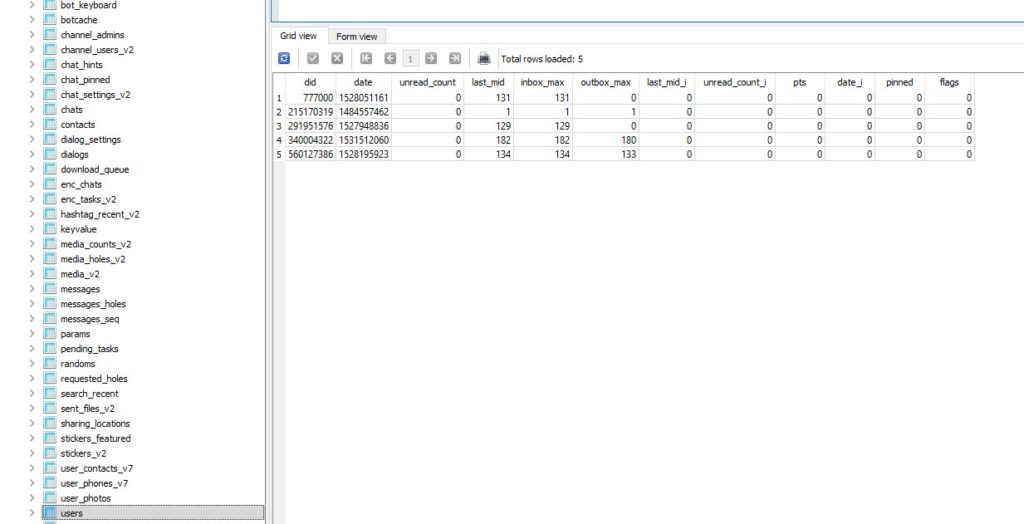This screenshot has width=1024, height=524.
Task: Select the did cell 291951576
Action: click(x=310, y=126)
